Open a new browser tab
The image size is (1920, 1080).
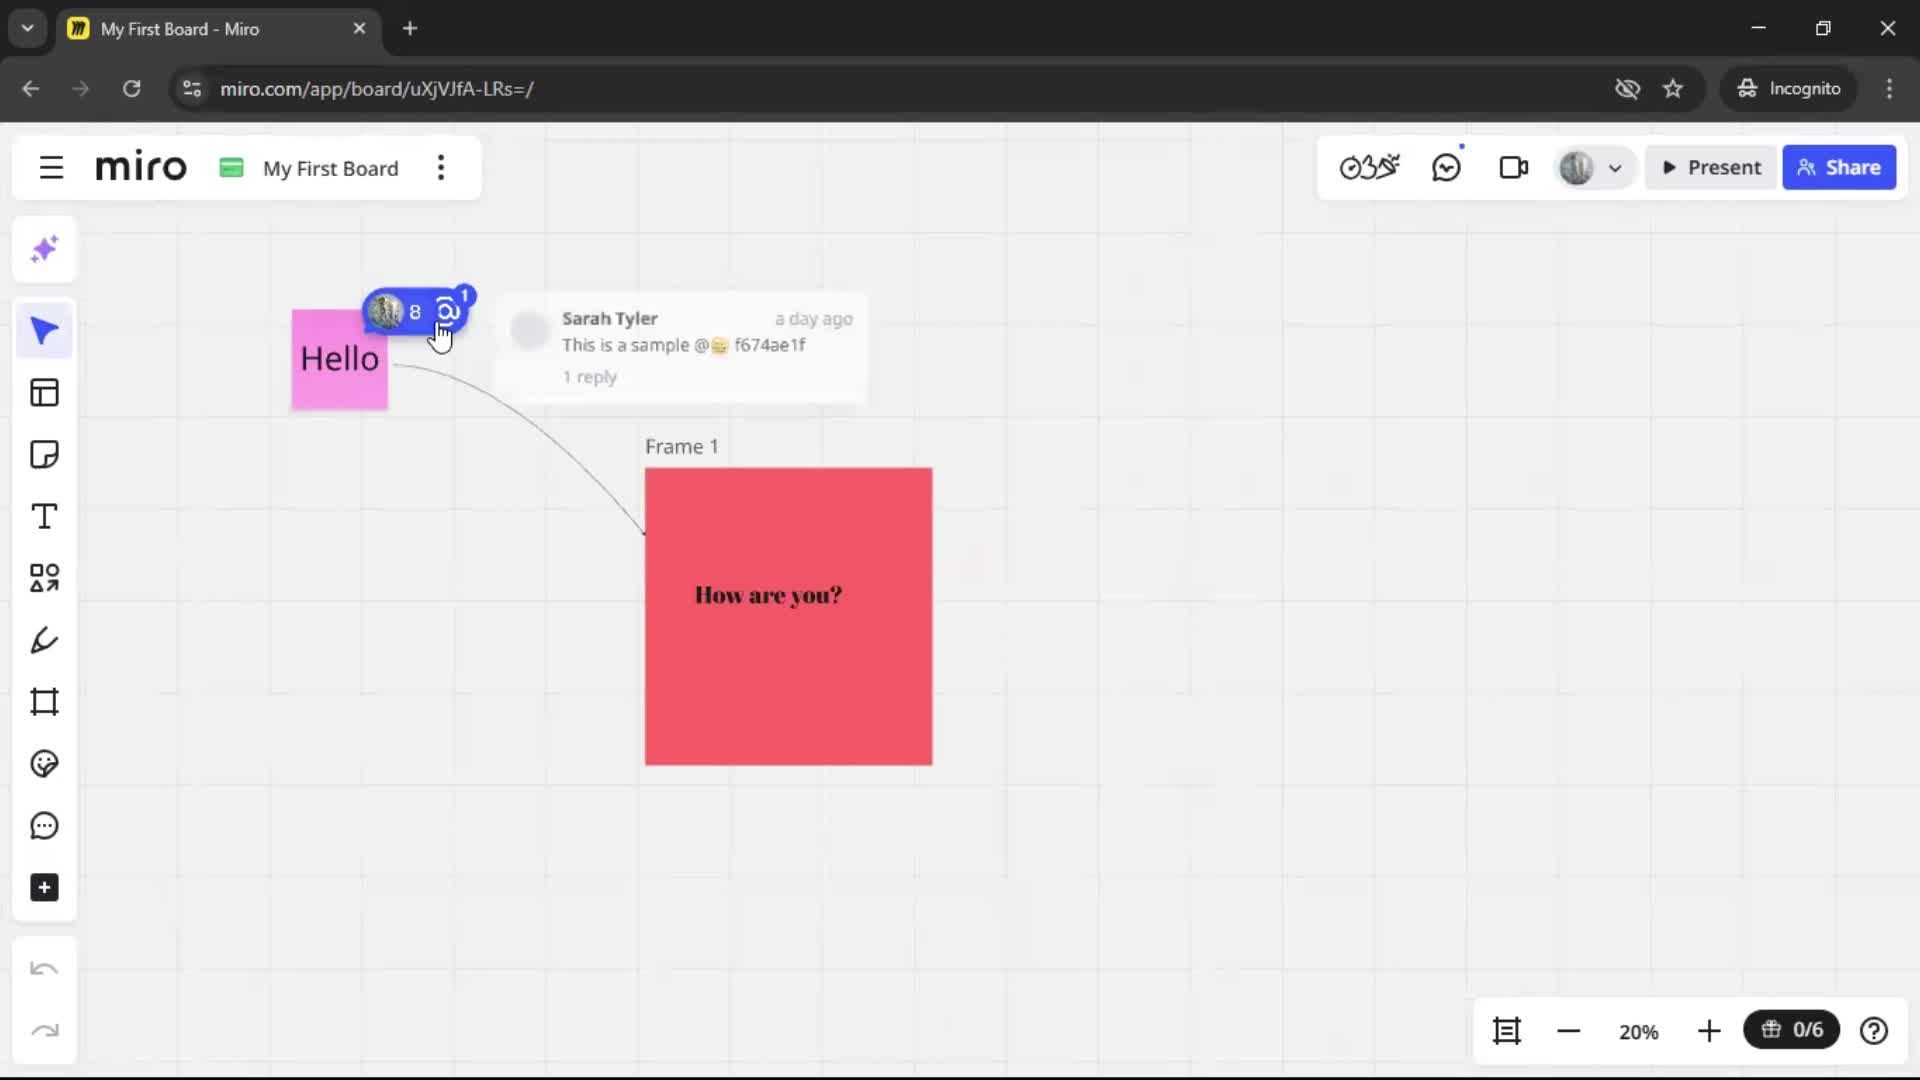coord(410,29)
